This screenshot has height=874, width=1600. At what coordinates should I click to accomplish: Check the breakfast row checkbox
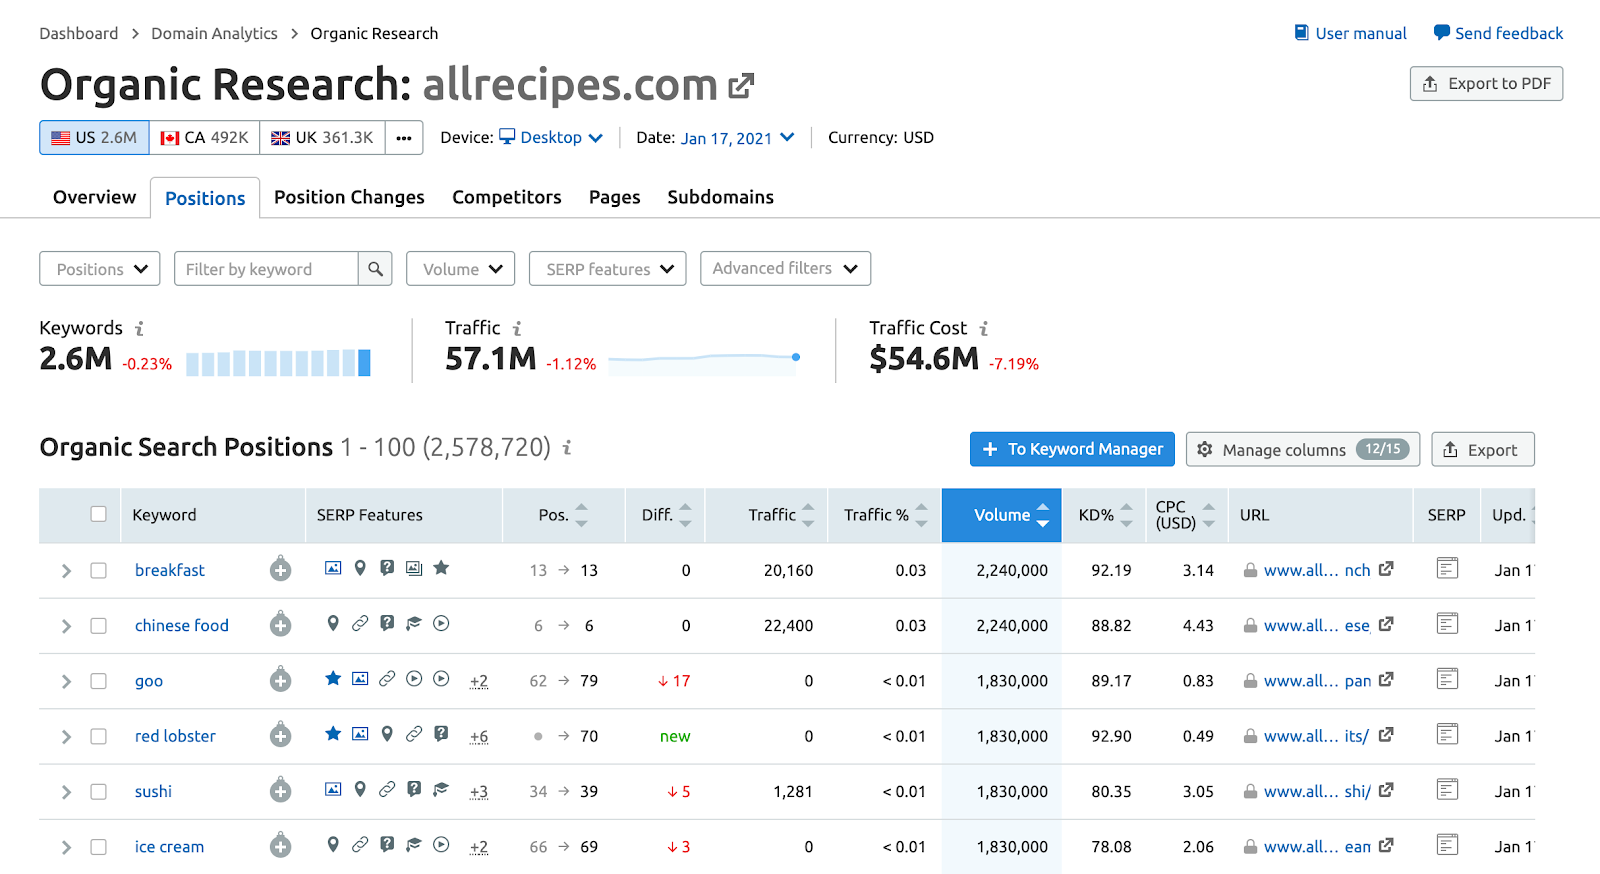(x=98, y=570)
